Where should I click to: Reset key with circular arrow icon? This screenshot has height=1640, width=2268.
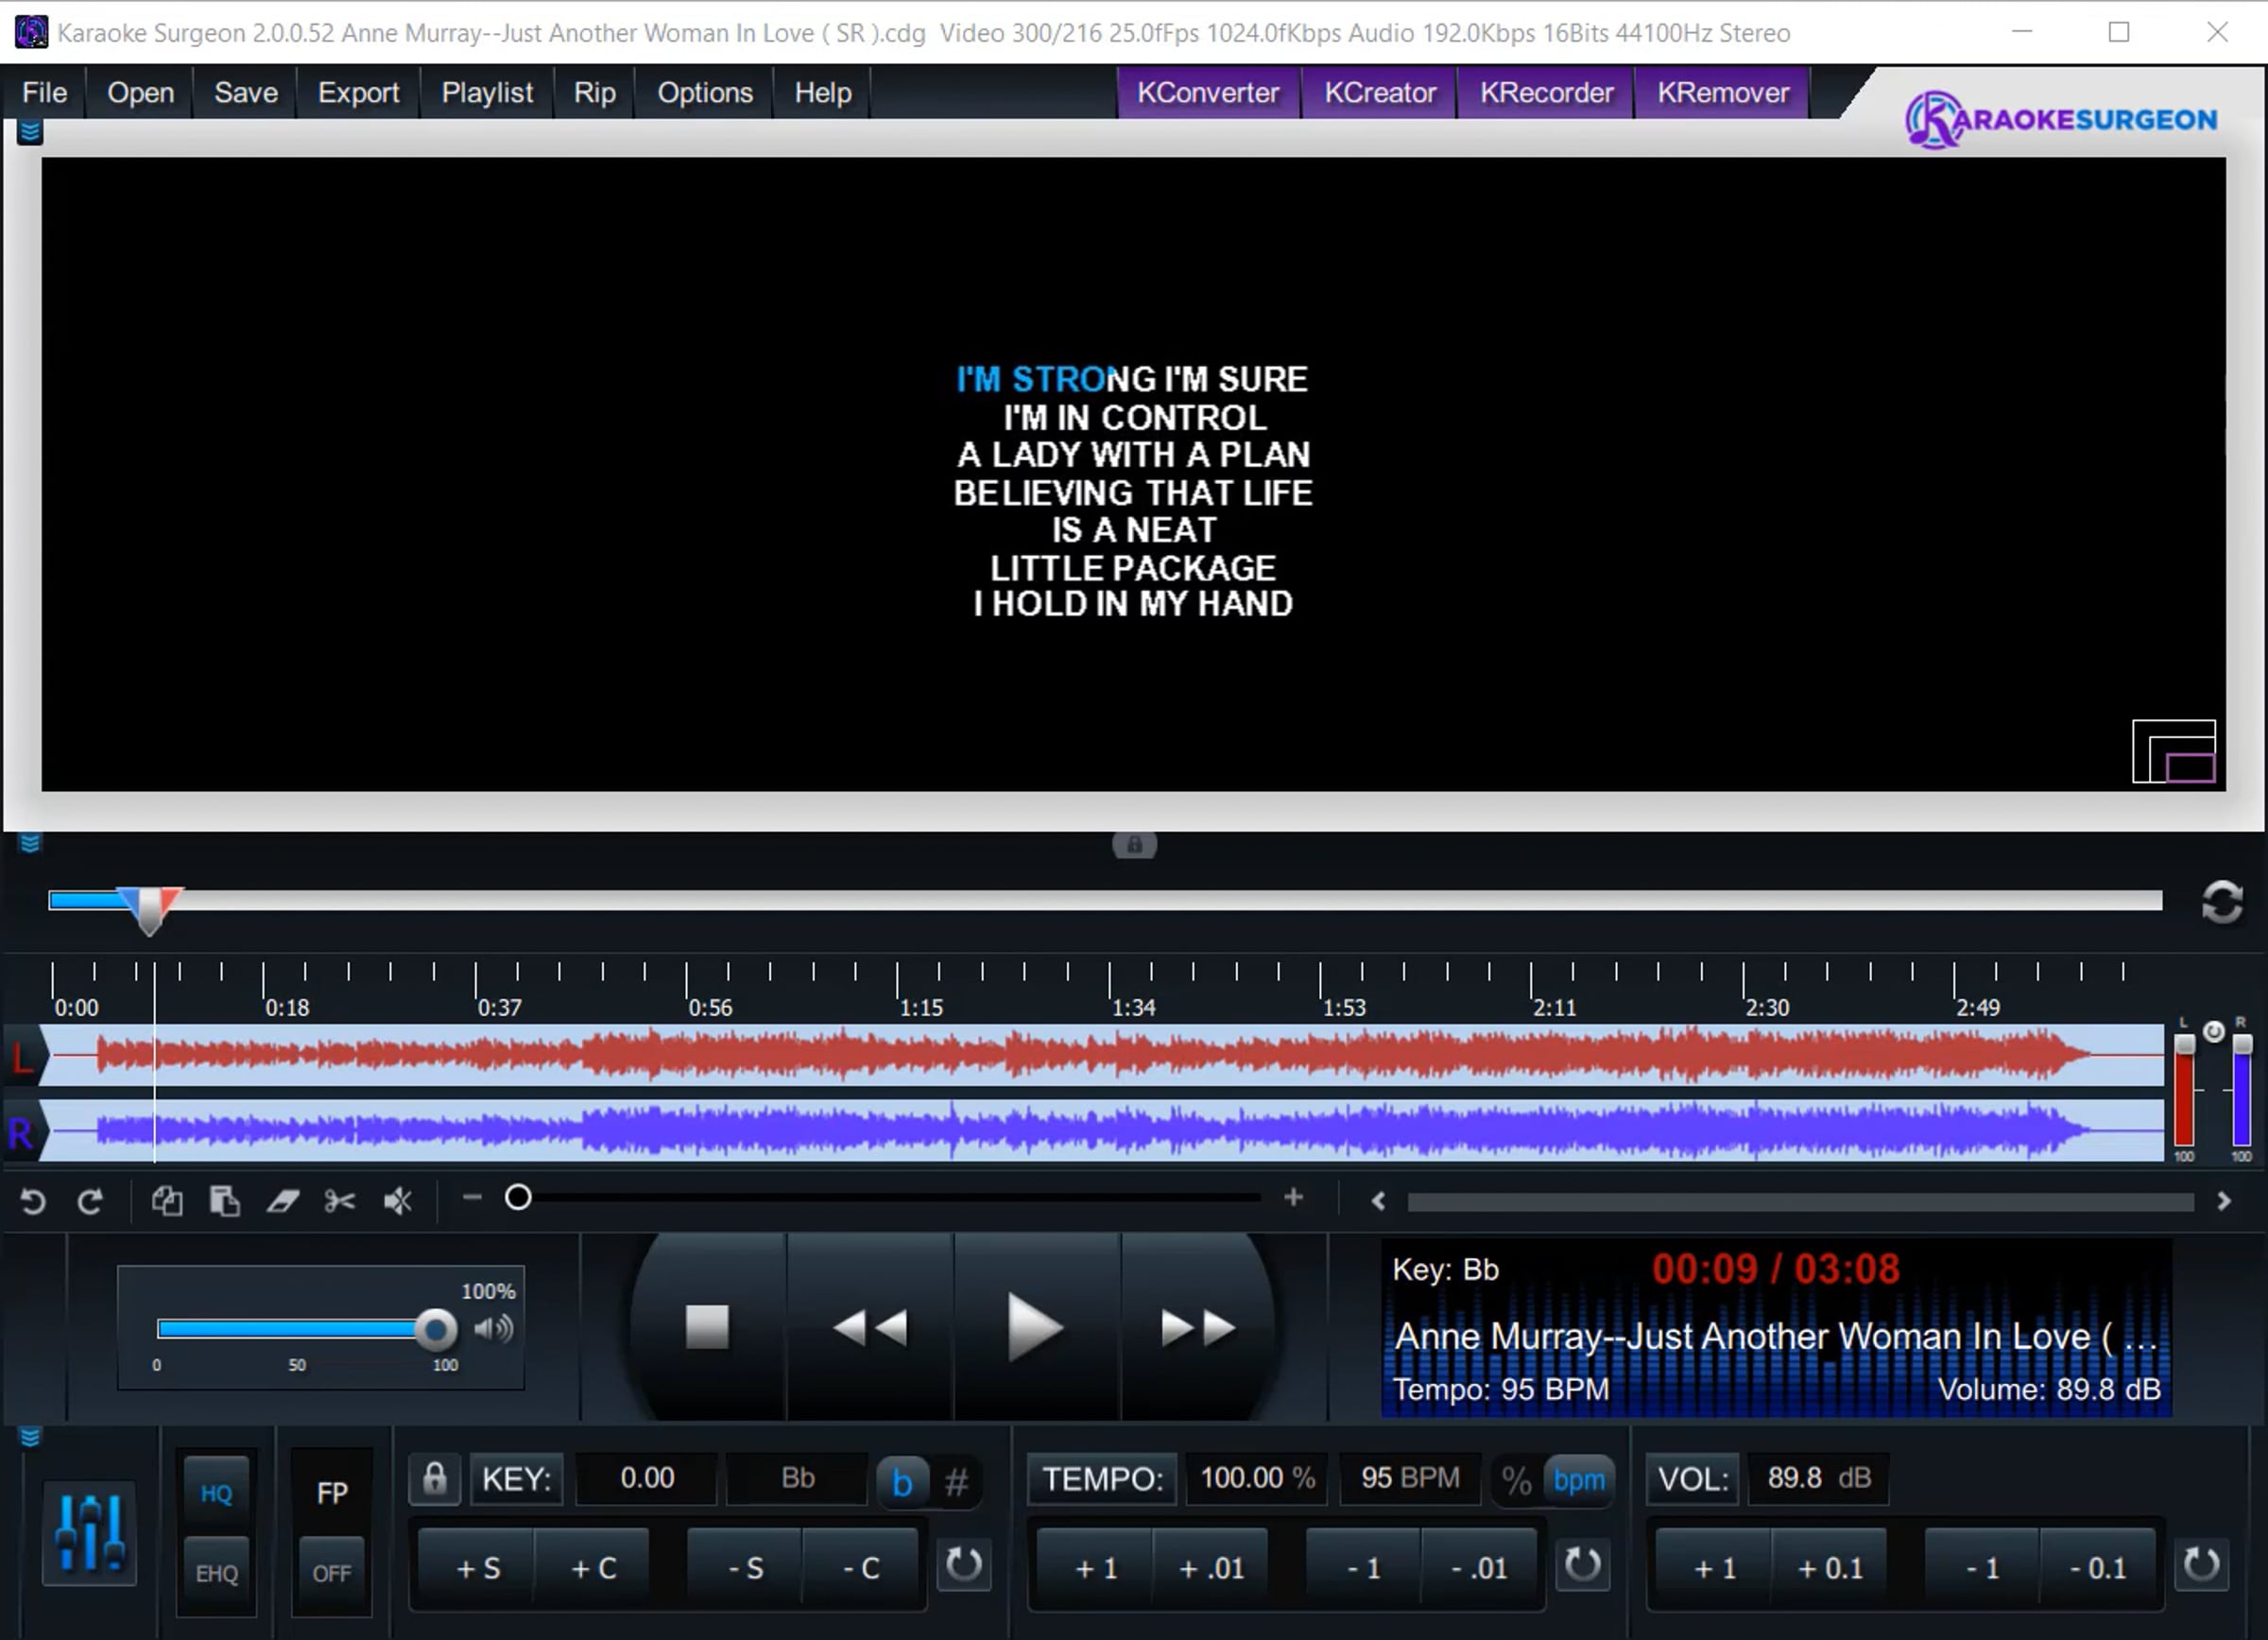pos(963,1565)
